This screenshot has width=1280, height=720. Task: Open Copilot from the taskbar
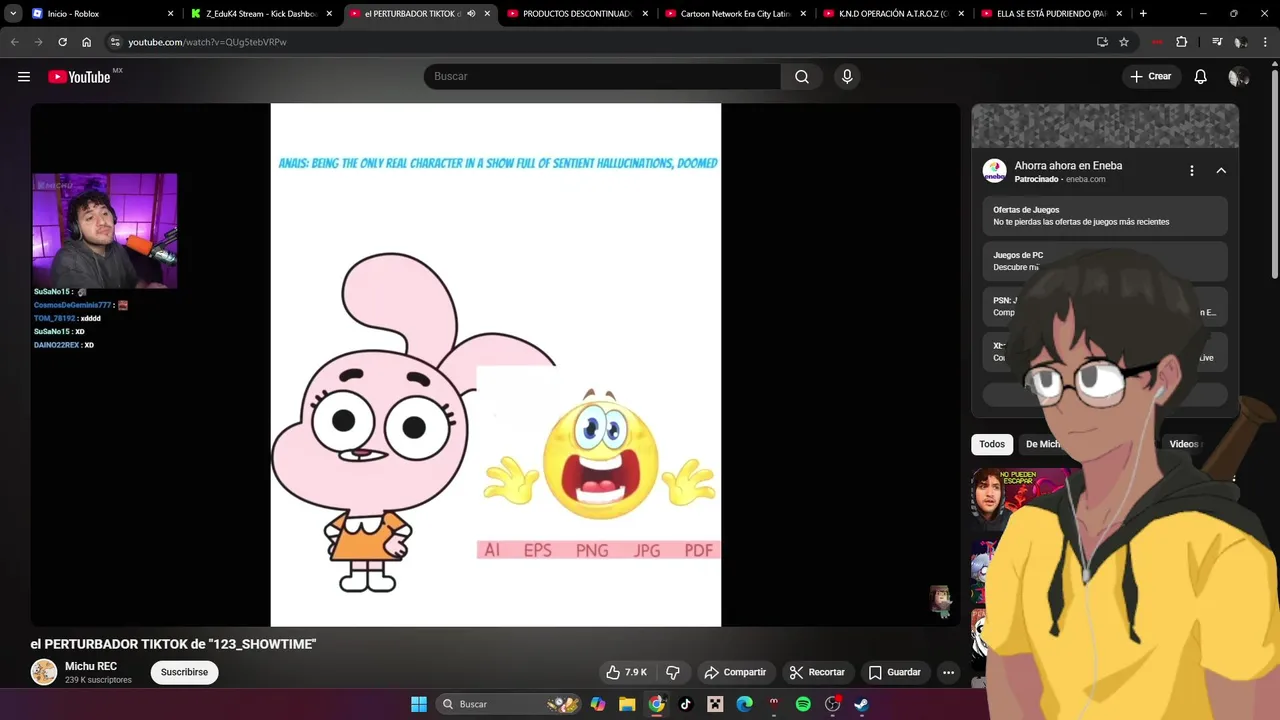point(598,704)
